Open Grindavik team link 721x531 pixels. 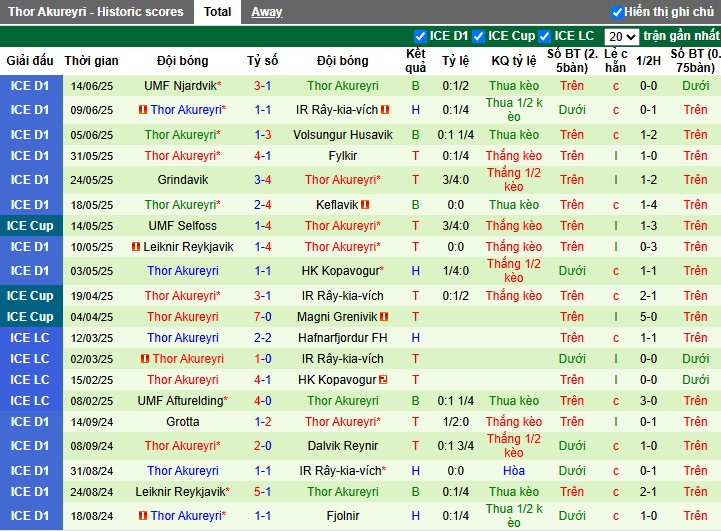click(183, 180)
